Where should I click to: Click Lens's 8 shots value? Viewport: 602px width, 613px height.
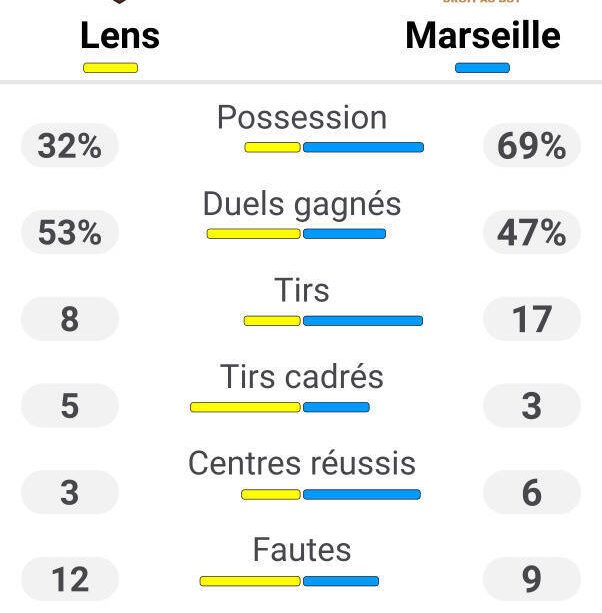pos(70,320)
